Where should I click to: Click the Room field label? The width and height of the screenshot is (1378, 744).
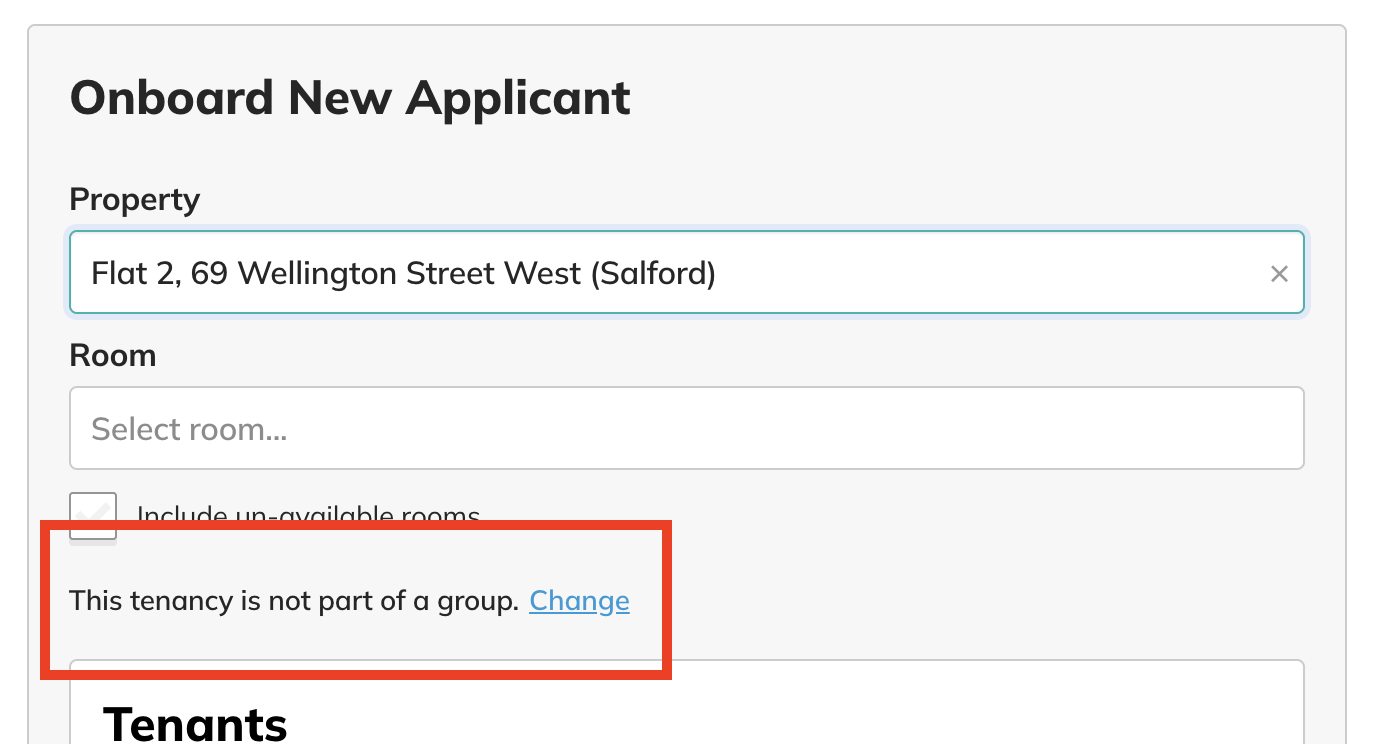click(x=113, y=355)
